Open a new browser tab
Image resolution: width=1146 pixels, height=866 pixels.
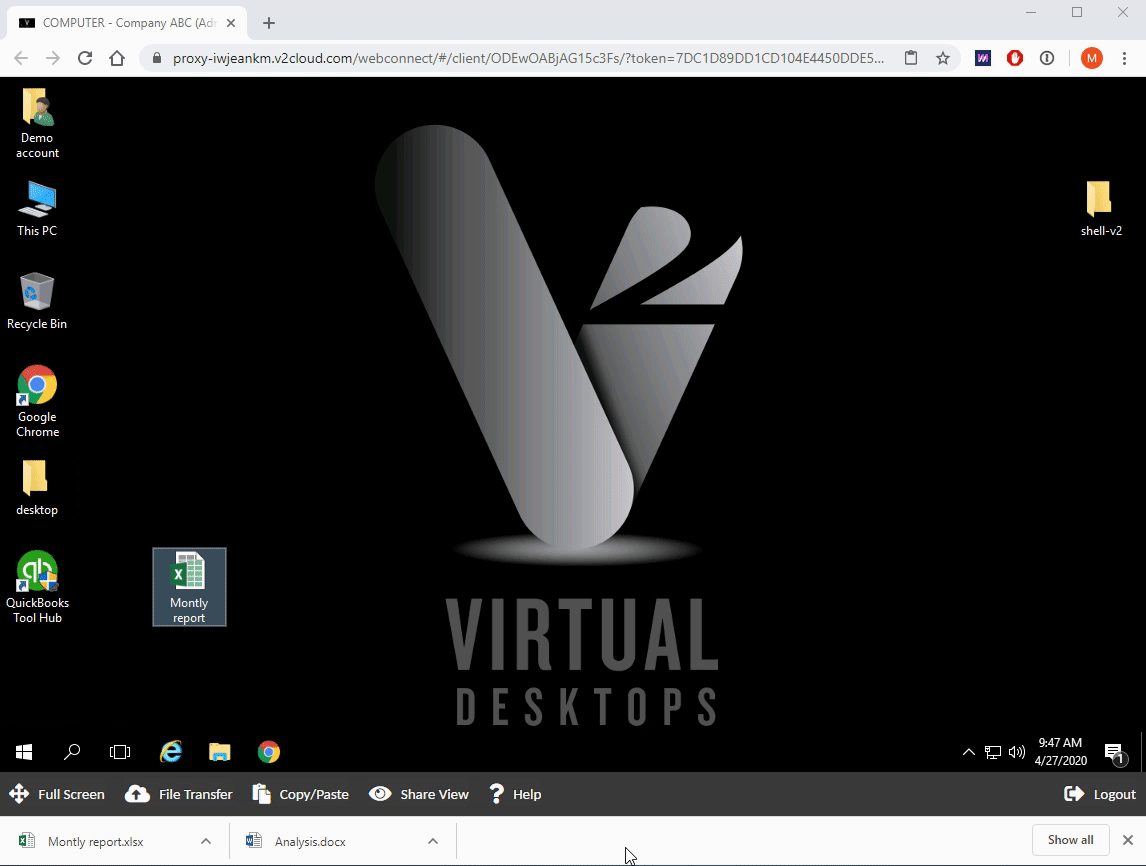(x=269, y=23)
